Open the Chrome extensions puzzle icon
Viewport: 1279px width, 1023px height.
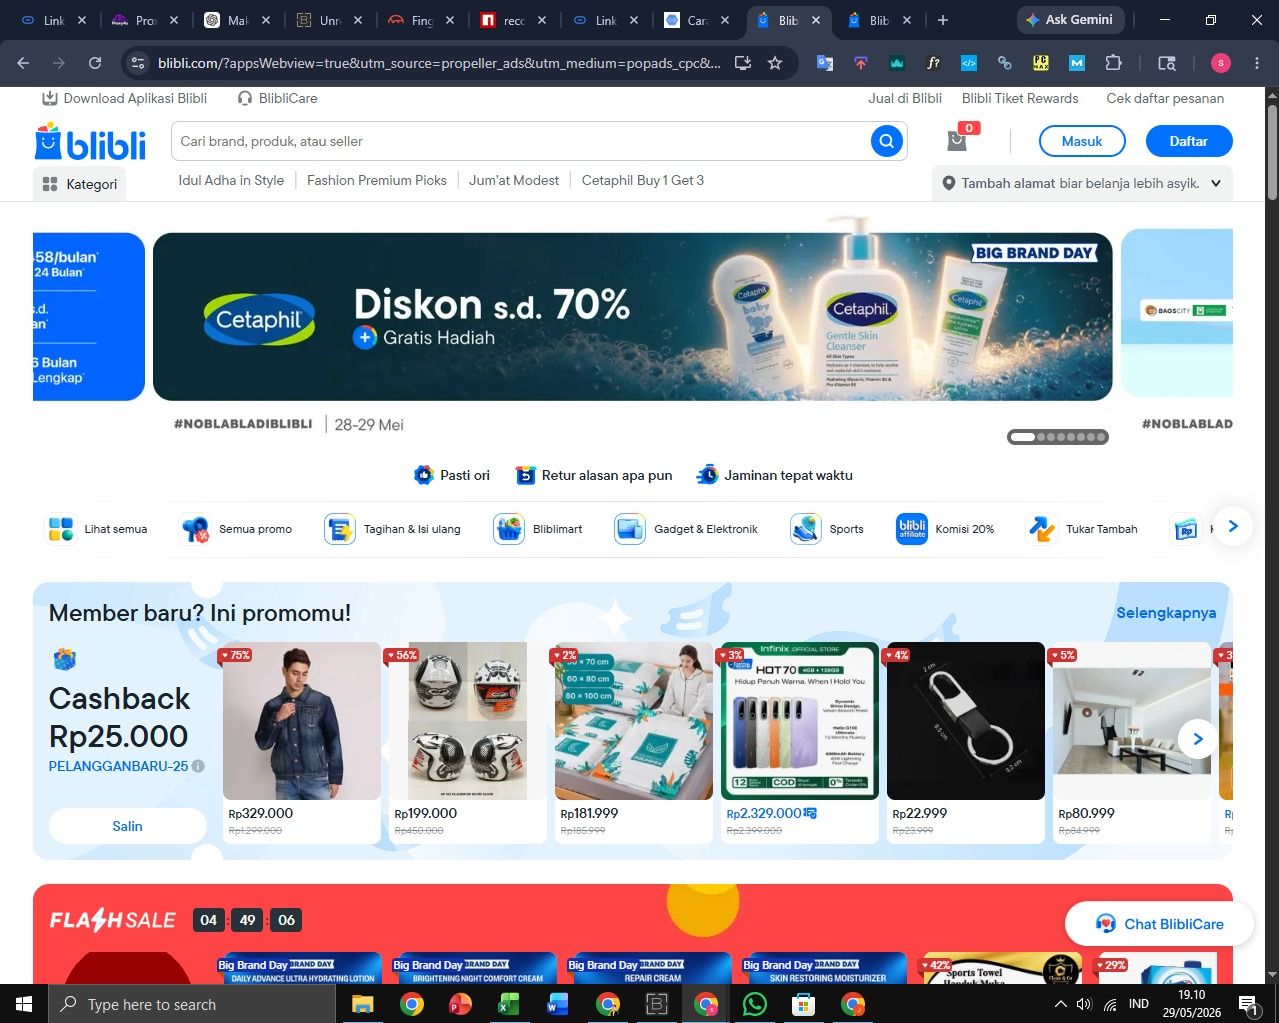coord(1113,63)
